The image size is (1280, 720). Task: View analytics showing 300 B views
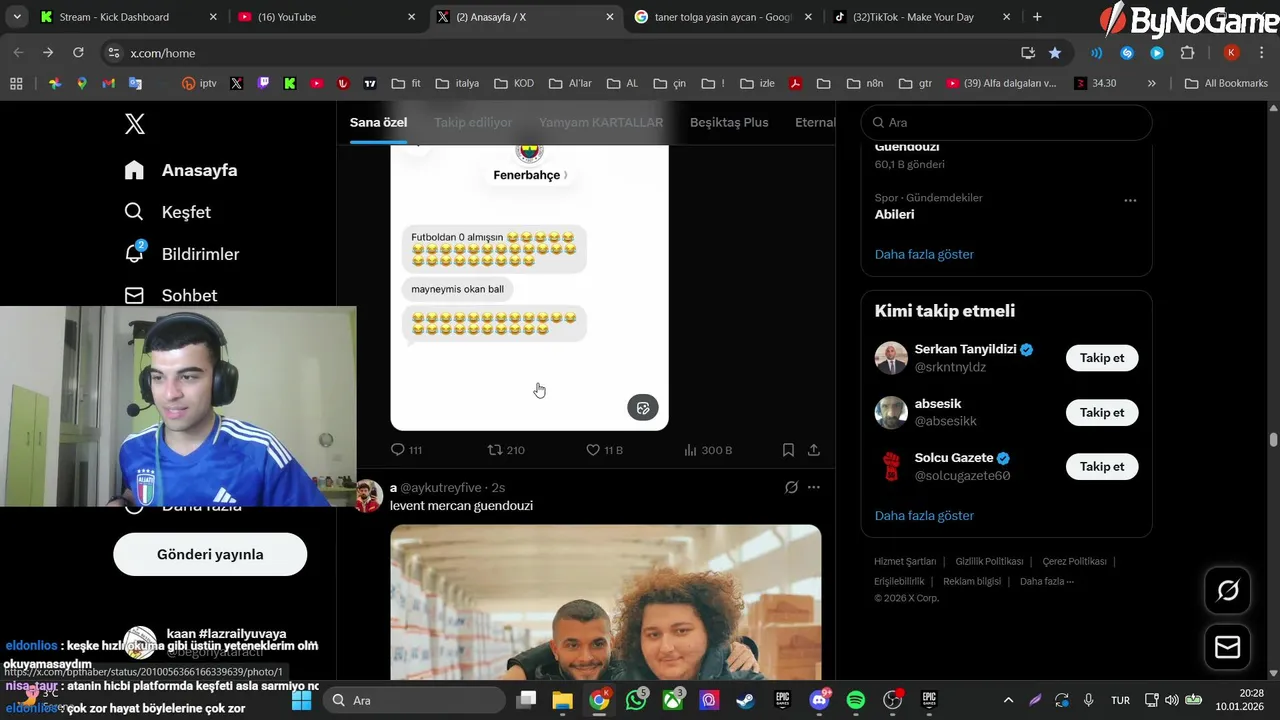click(708, 450)
